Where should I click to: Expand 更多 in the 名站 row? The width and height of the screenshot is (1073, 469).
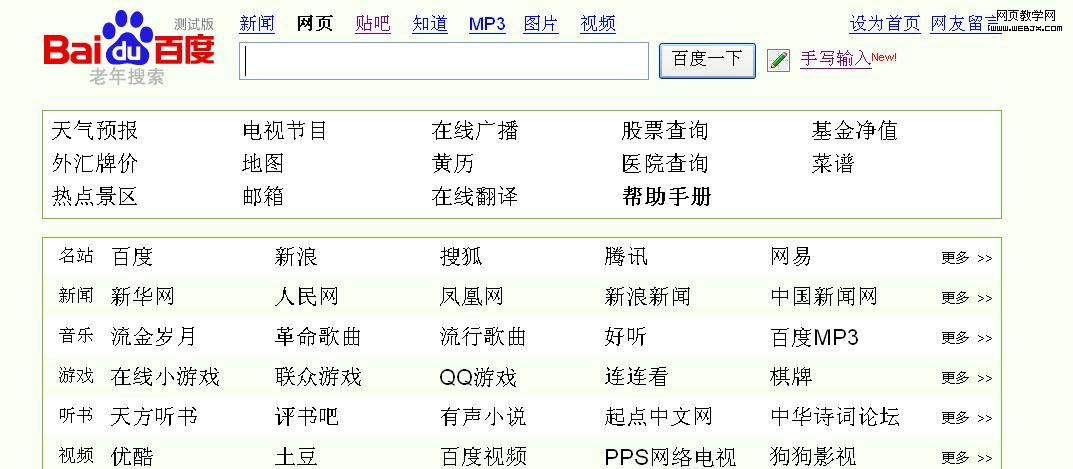tap(965, 258)
